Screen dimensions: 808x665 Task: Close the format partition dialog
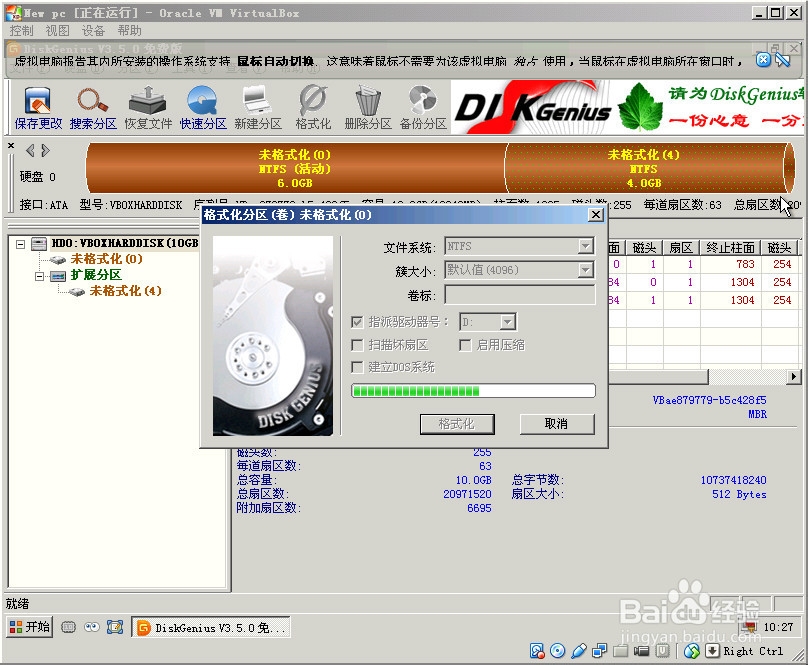coord(595,215)
